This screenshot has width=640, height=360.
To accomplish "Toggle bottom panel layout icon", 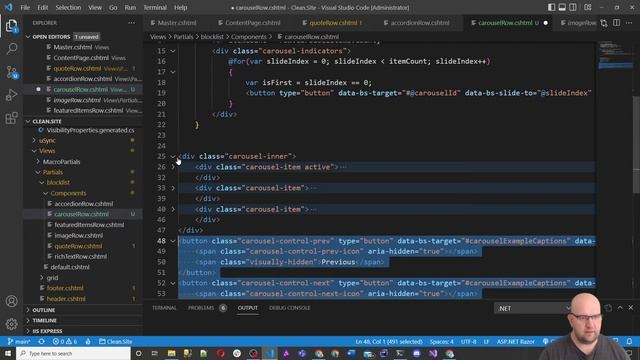I will click(x=562, y=7).
